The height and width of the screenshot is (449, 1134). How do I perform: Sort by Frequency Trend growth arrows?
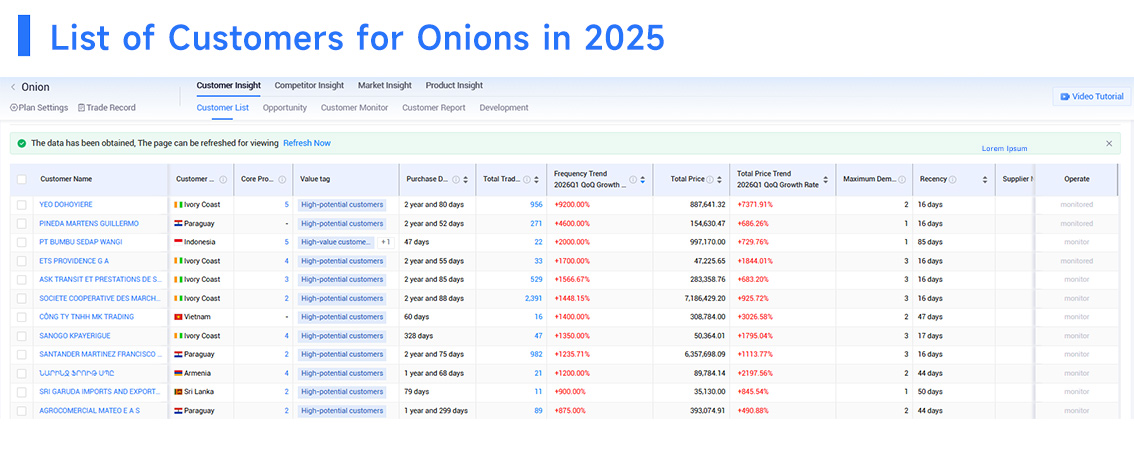pyautogui.click(x=643, y=179)
